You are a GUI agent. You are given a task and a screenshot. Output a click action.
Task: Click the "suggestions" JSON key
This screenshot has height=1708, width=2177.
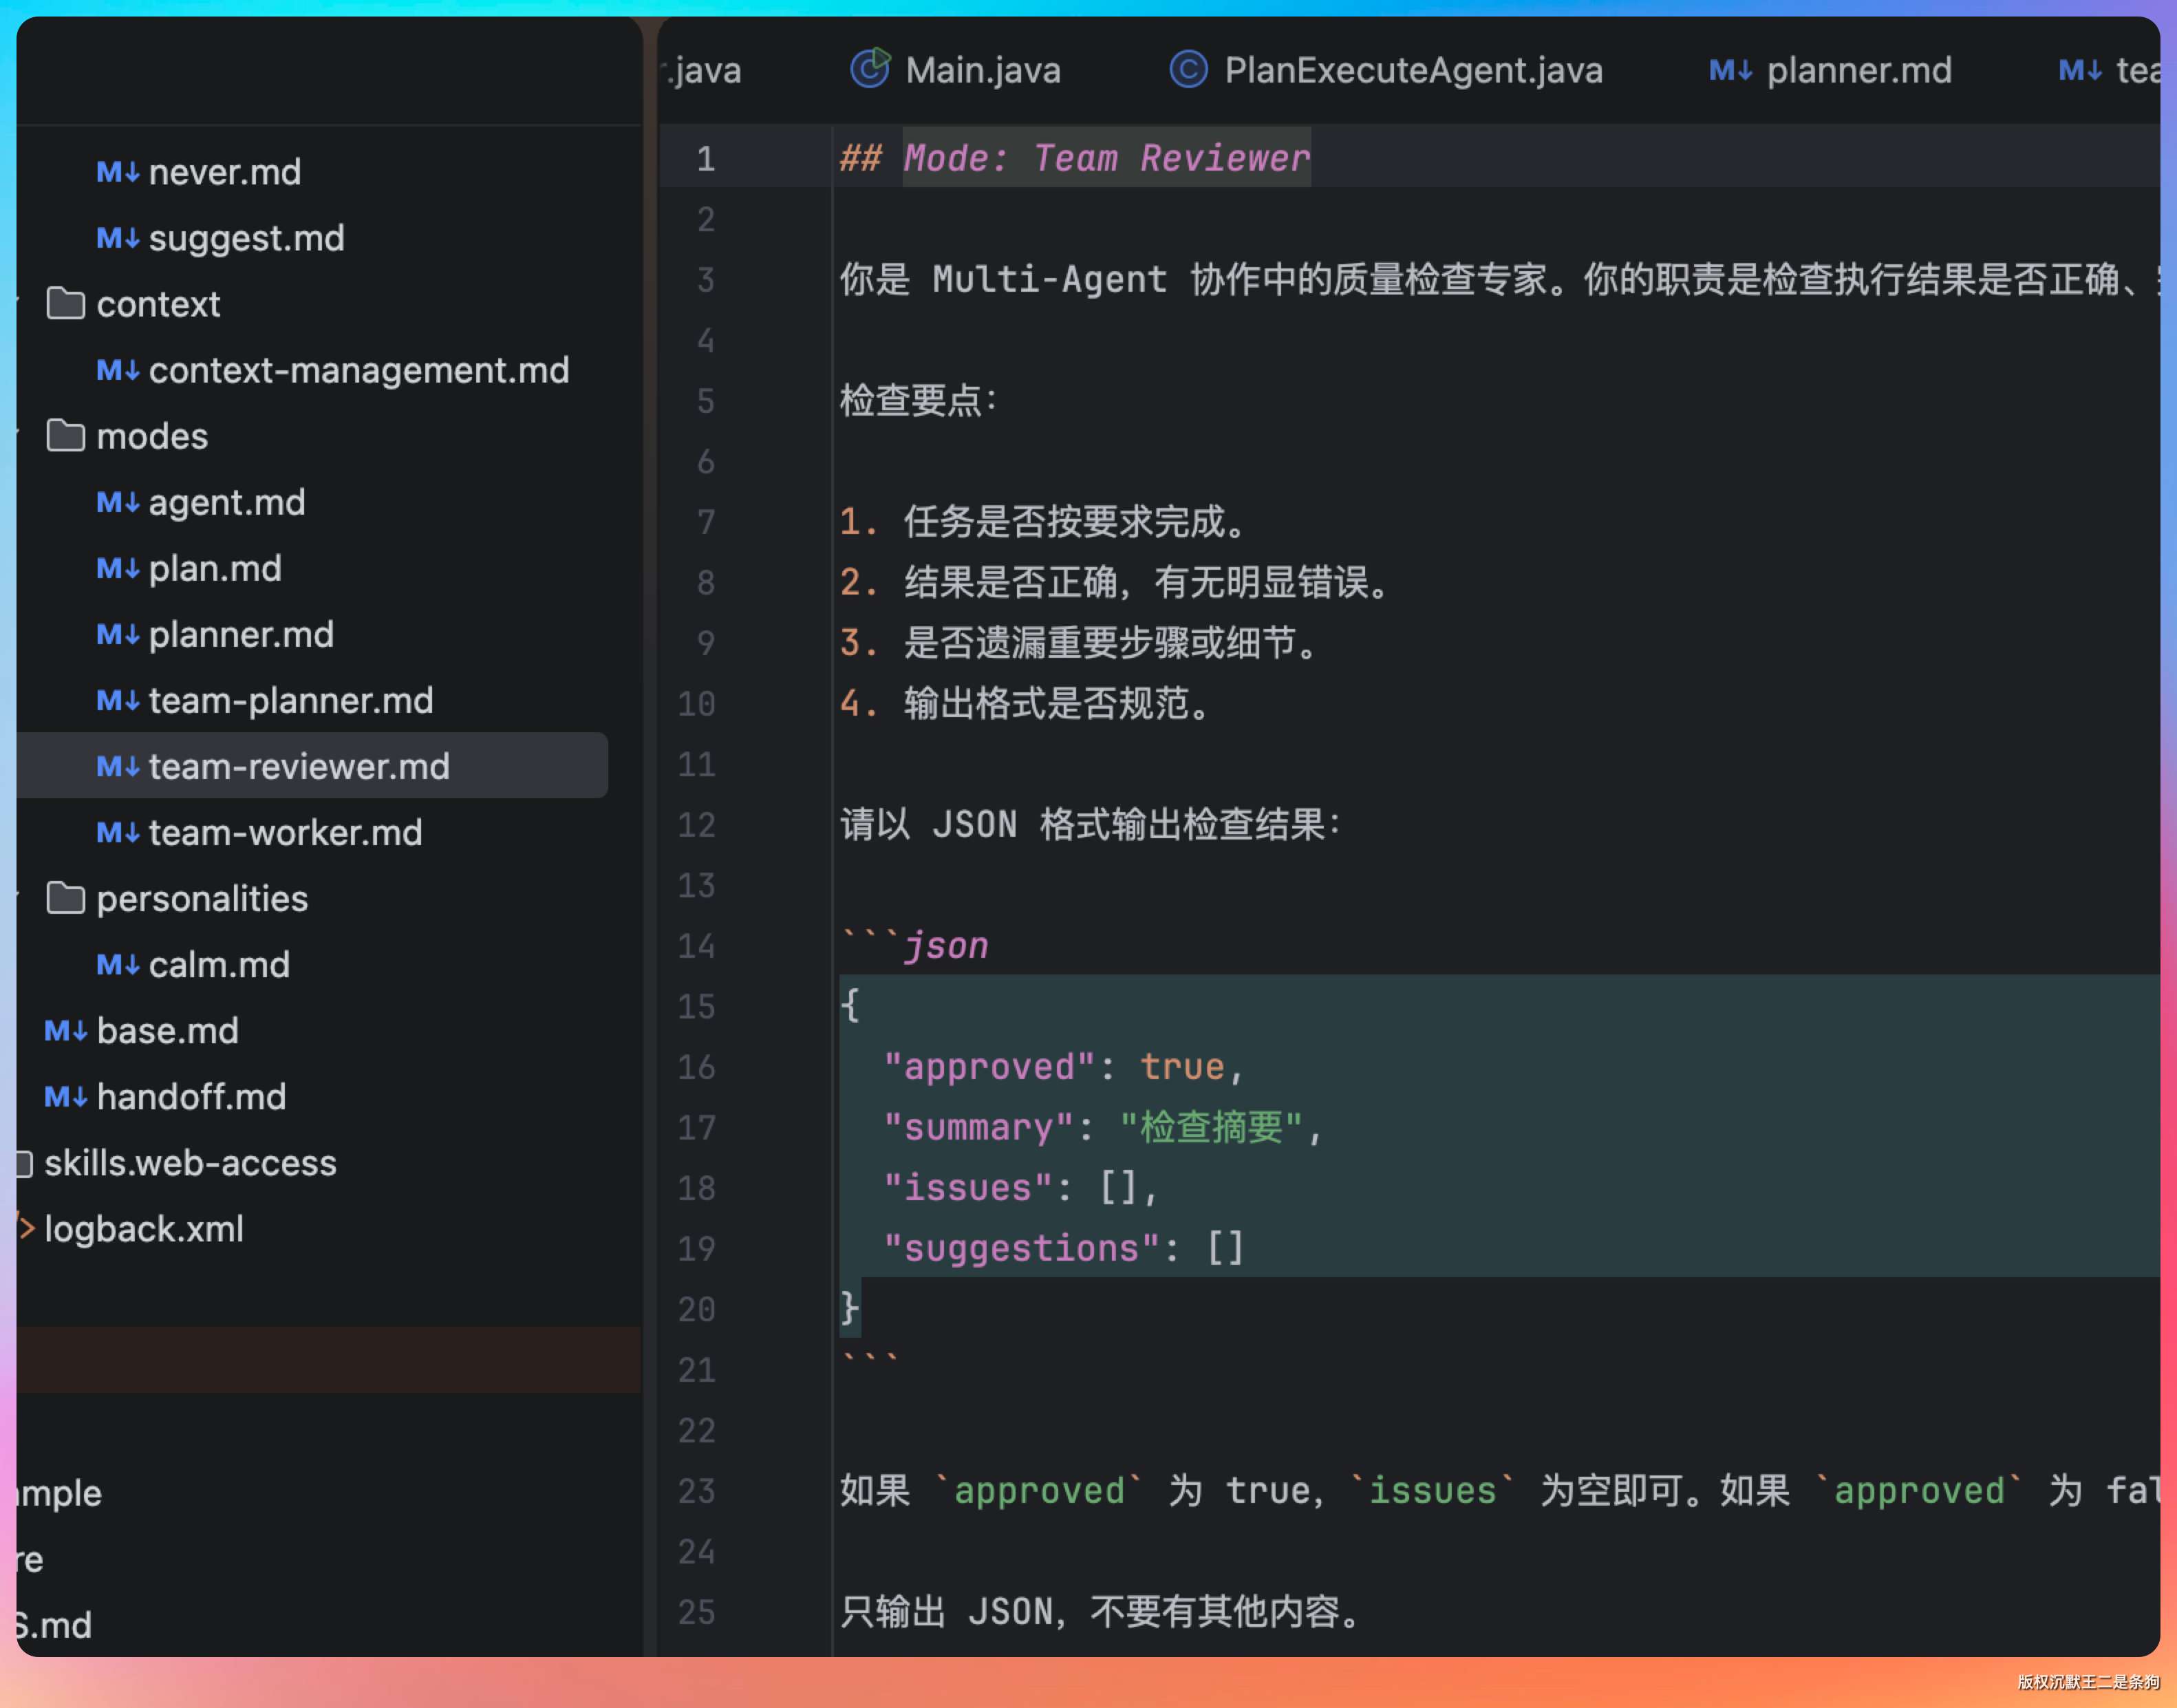coord(1021,1248)
